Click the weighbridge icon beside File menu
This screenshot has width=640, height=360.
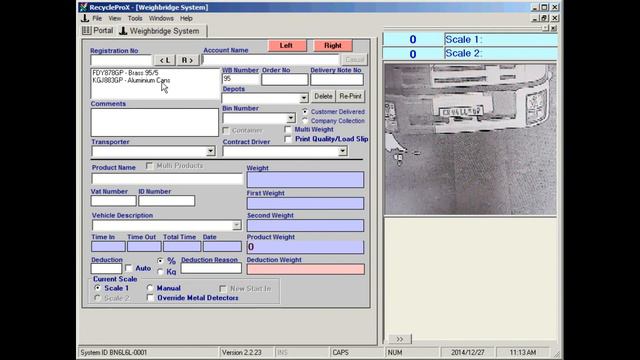(x=85, y=18)
